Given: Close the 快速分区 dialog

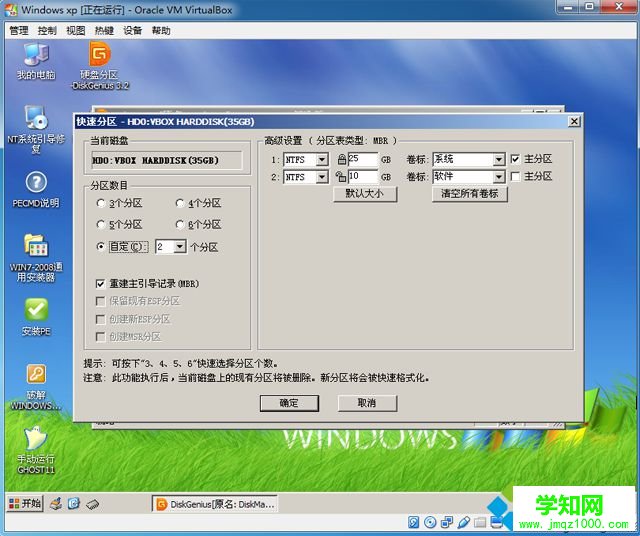Looking at the screenshot, I should click(574, 121).
